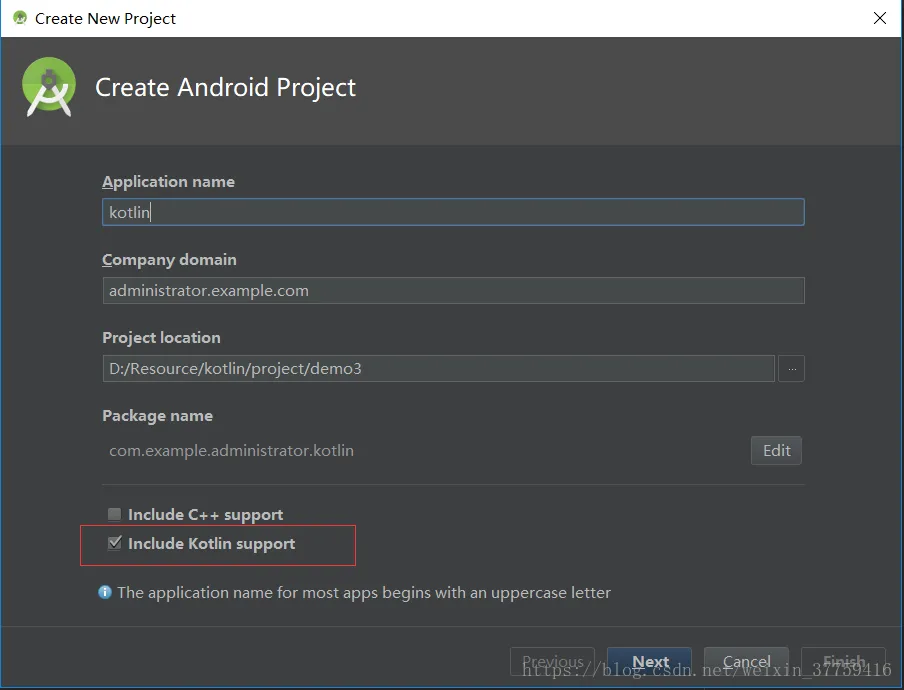The width and height of the screenshot is (904, 690).
Task: Click the info icon beside the naming hint
Action: [x=105, y=592]
